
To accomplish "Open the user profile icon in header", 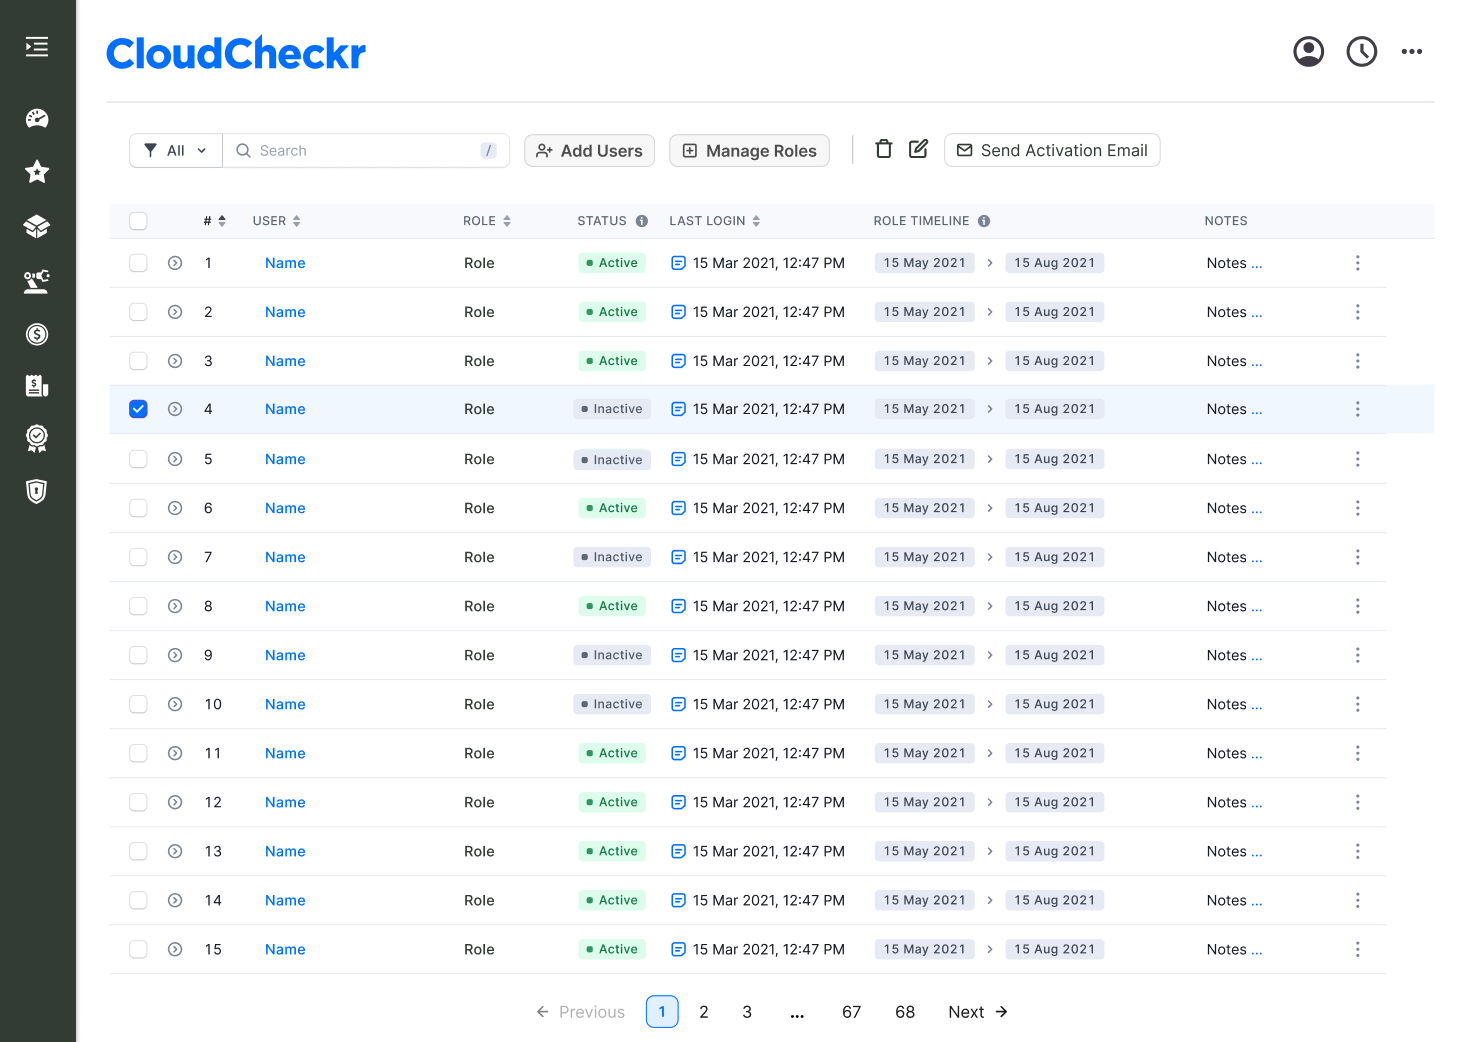I will tap(1308, 51).
